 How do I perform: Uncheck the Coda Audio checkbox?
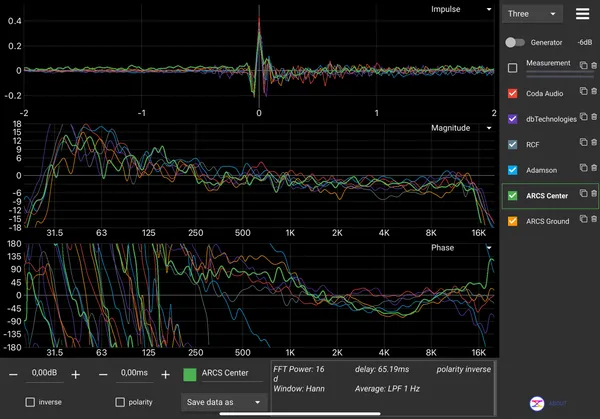click(512, 93)
